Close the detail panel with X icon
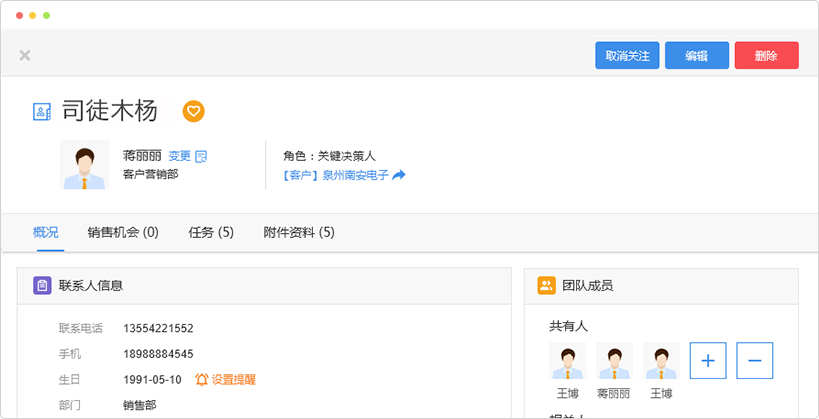 coord(25,56)
